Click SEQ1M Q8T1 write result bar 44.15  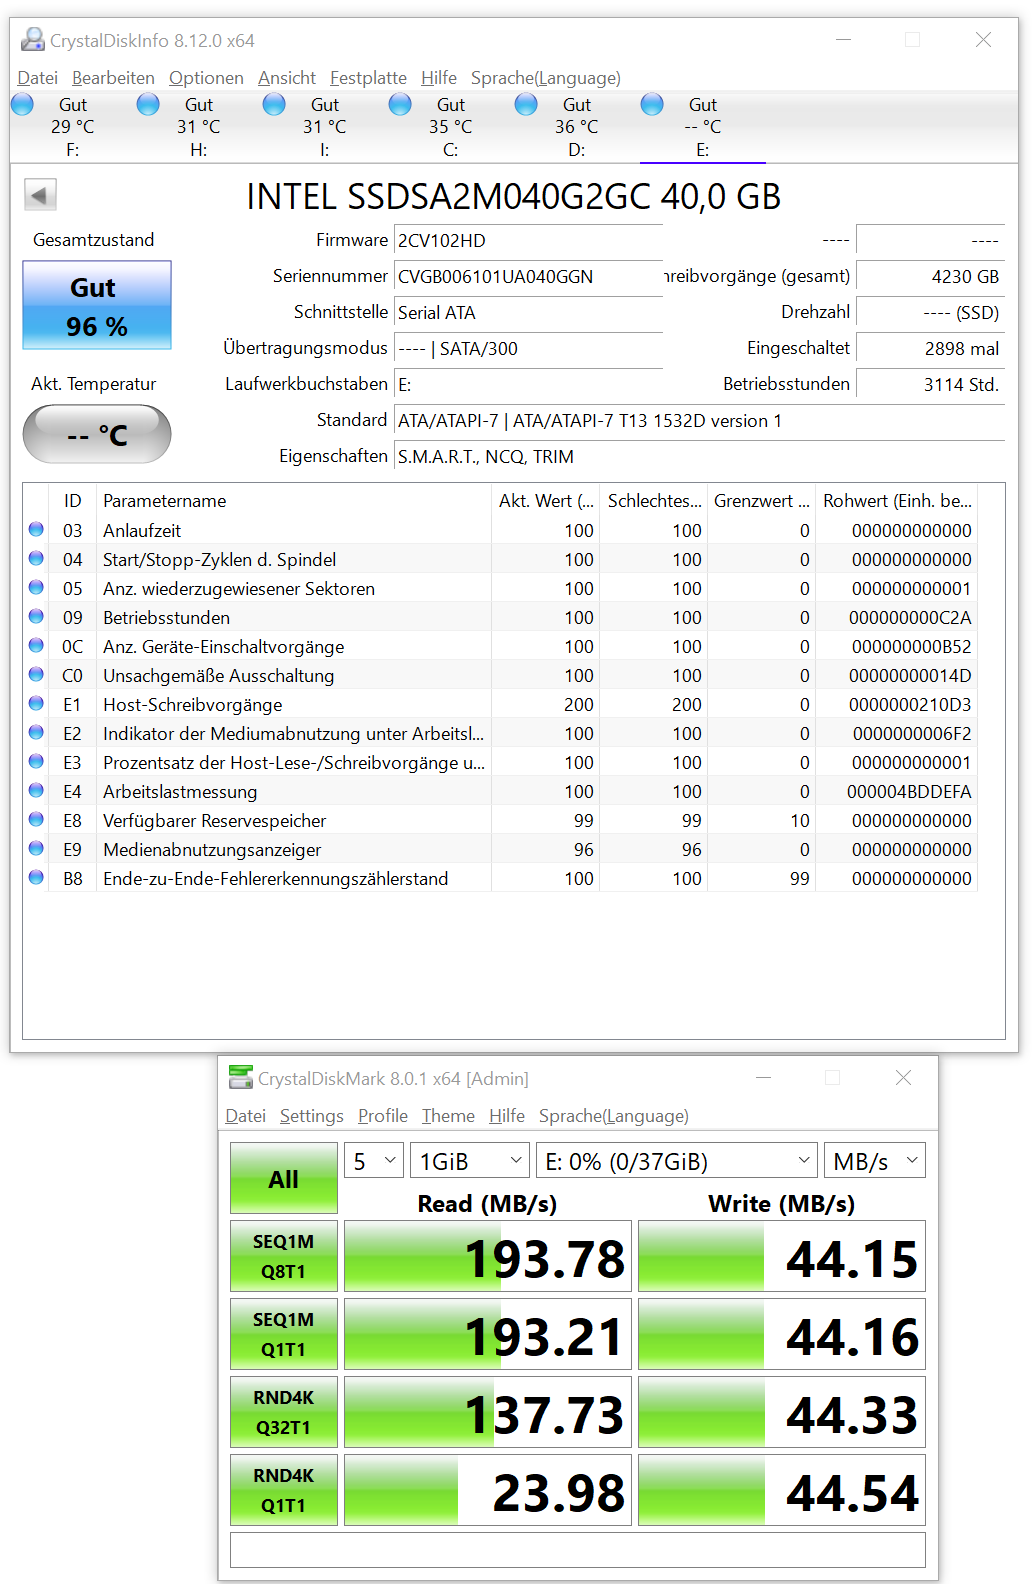coord(782,1256)
